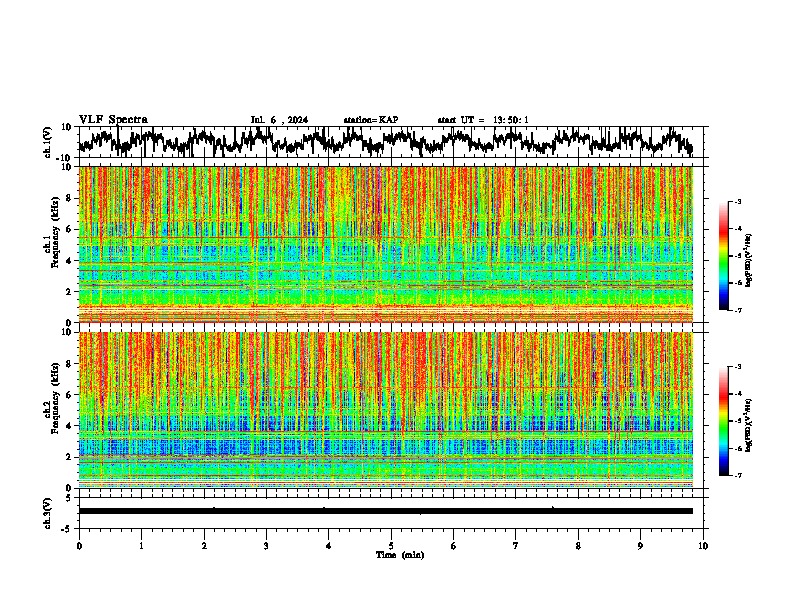Click the ch.1 color scale bar

tap(723, 256)
